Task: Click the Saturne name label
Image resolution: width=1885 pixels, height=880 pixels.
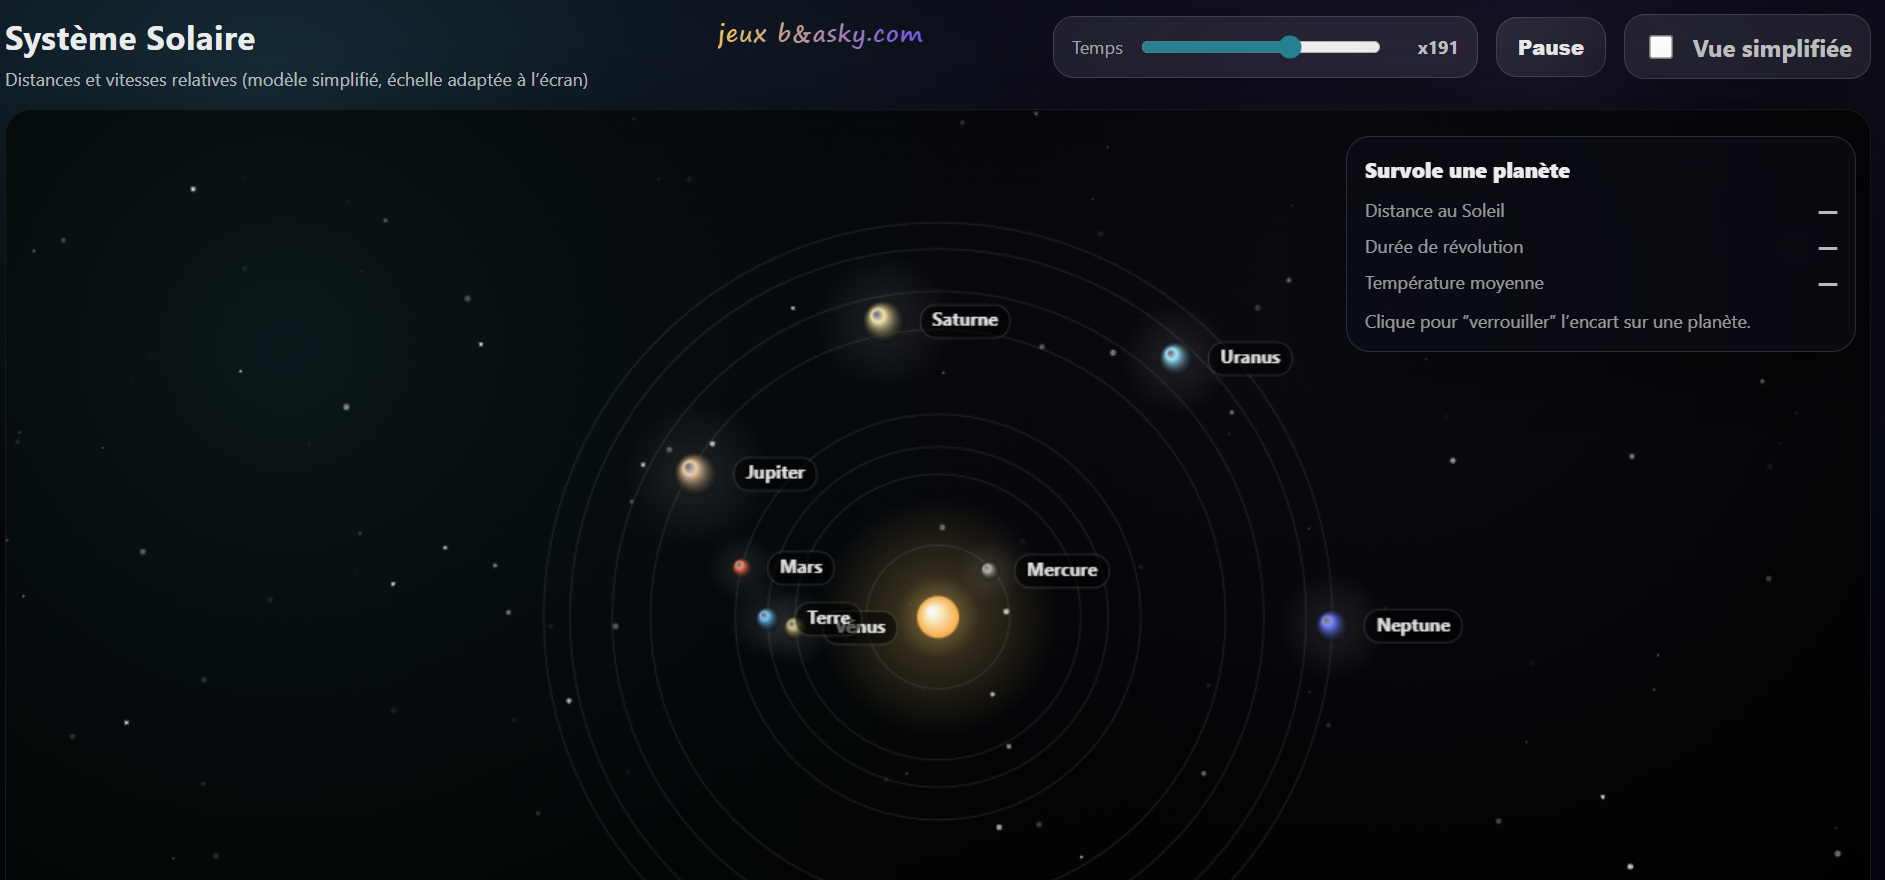Action: point(964,320)
